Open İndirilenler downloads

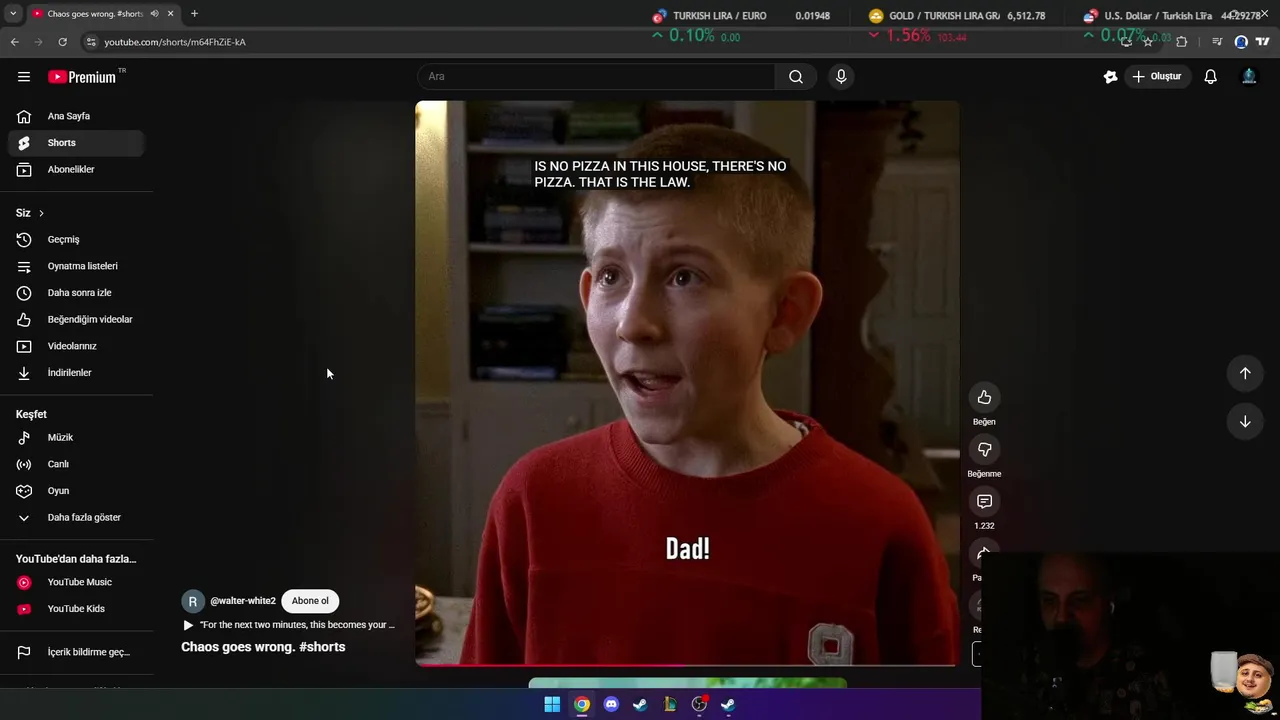pos(75,373)
